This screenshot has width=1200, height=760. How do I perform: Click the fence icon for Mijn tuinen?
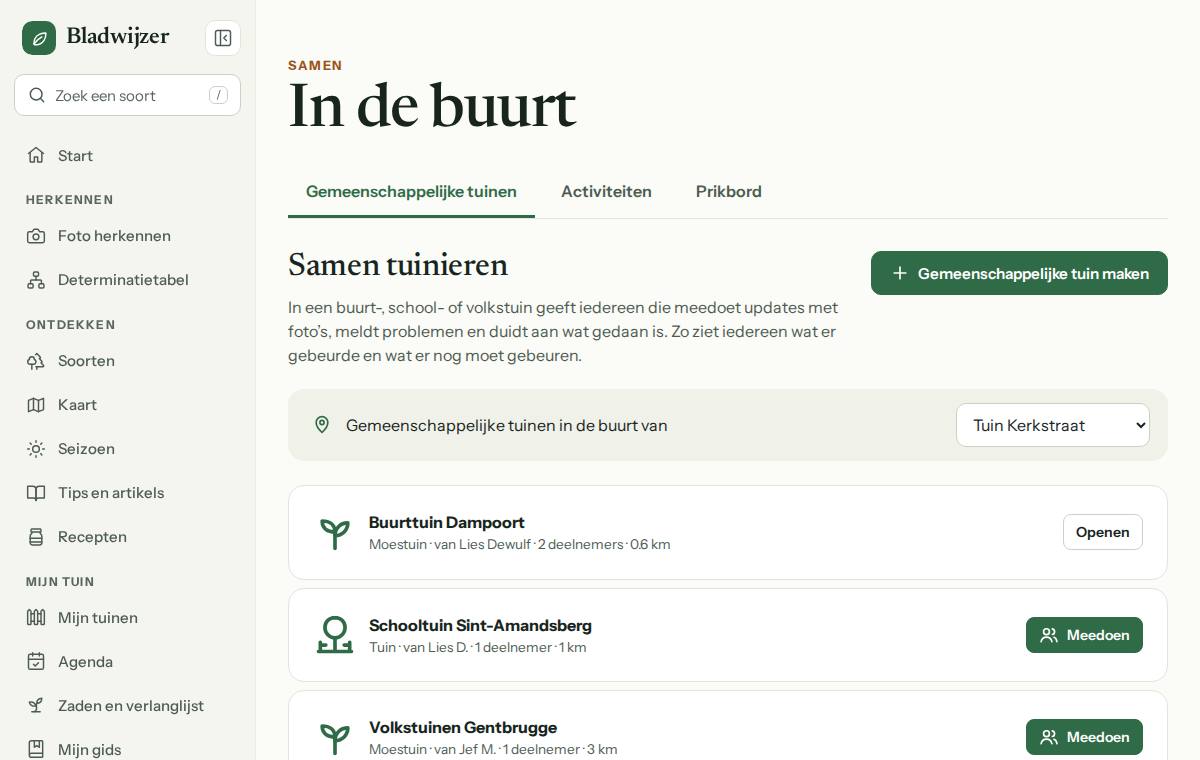pyautogui.click(x=36, y=618)
